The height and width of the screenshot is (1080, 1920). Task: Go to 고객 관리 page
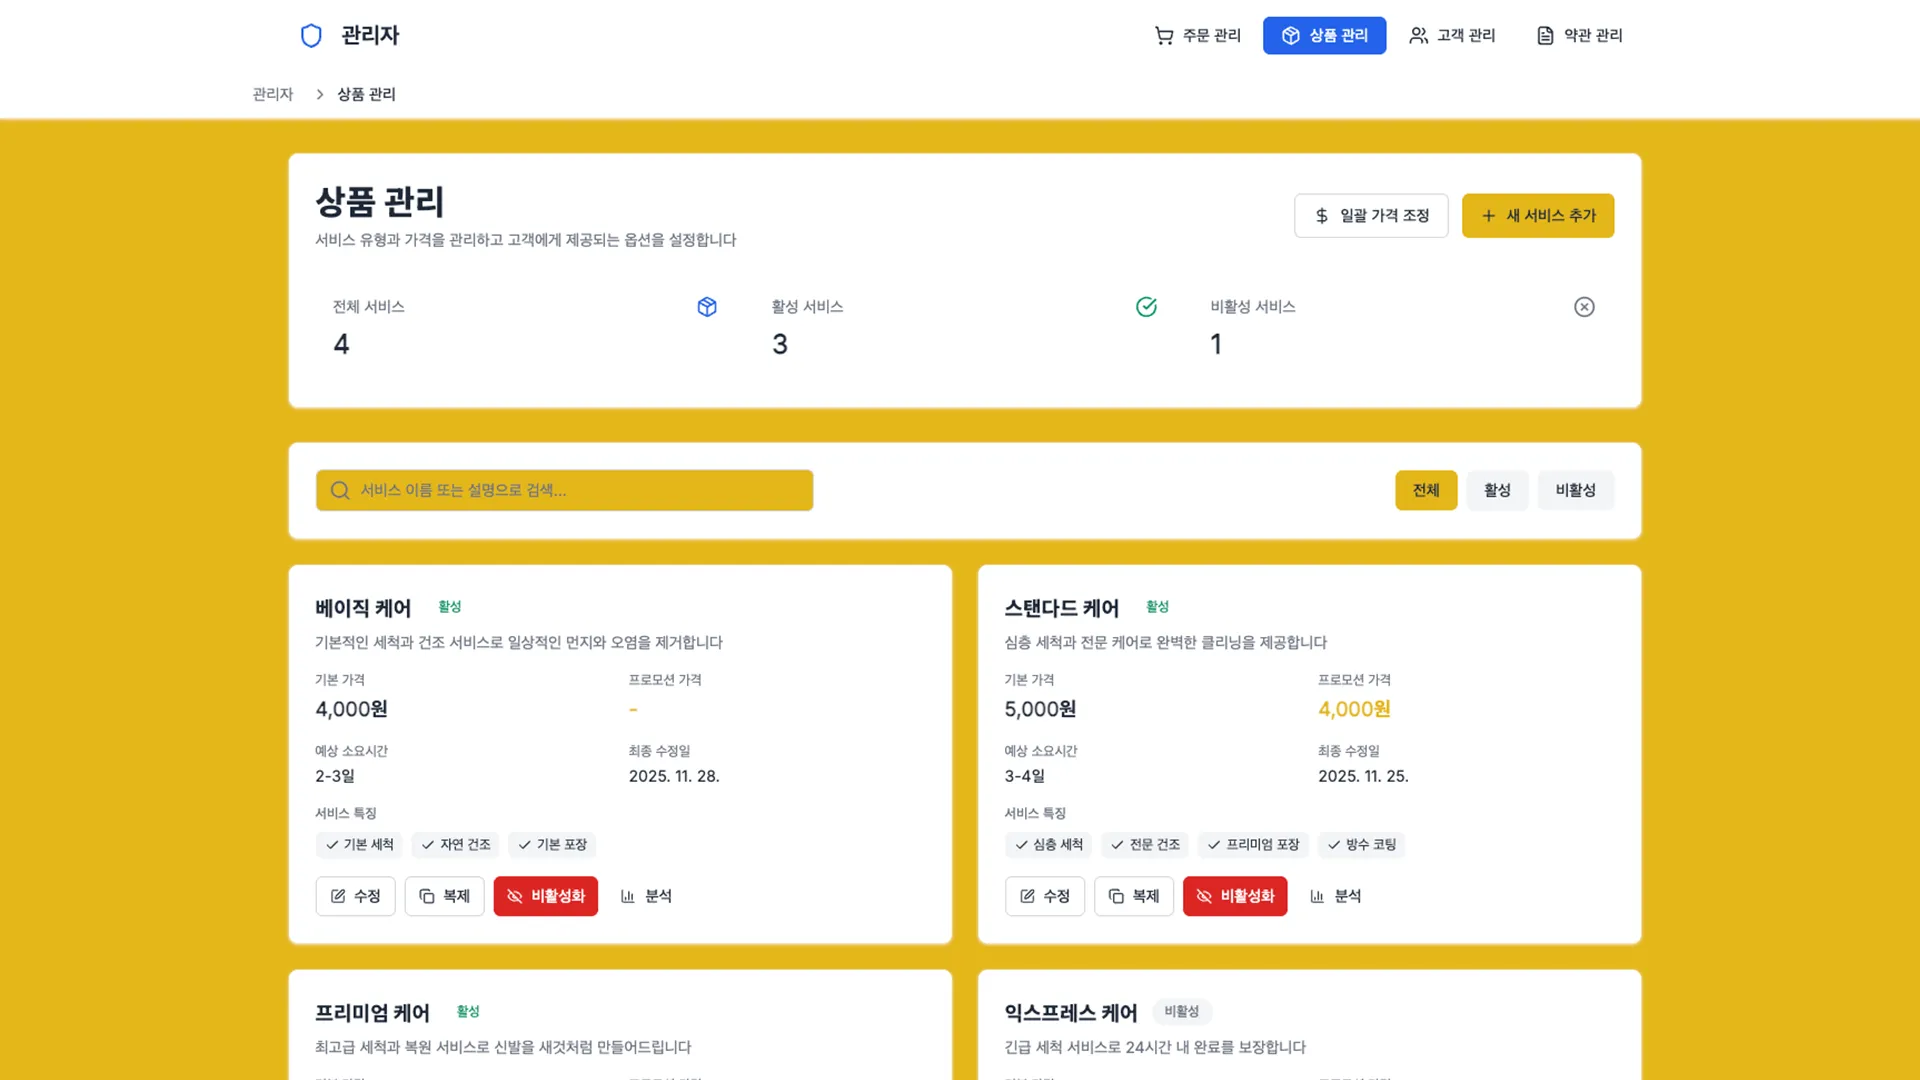pyautogui.click(x=1452, y=35)
